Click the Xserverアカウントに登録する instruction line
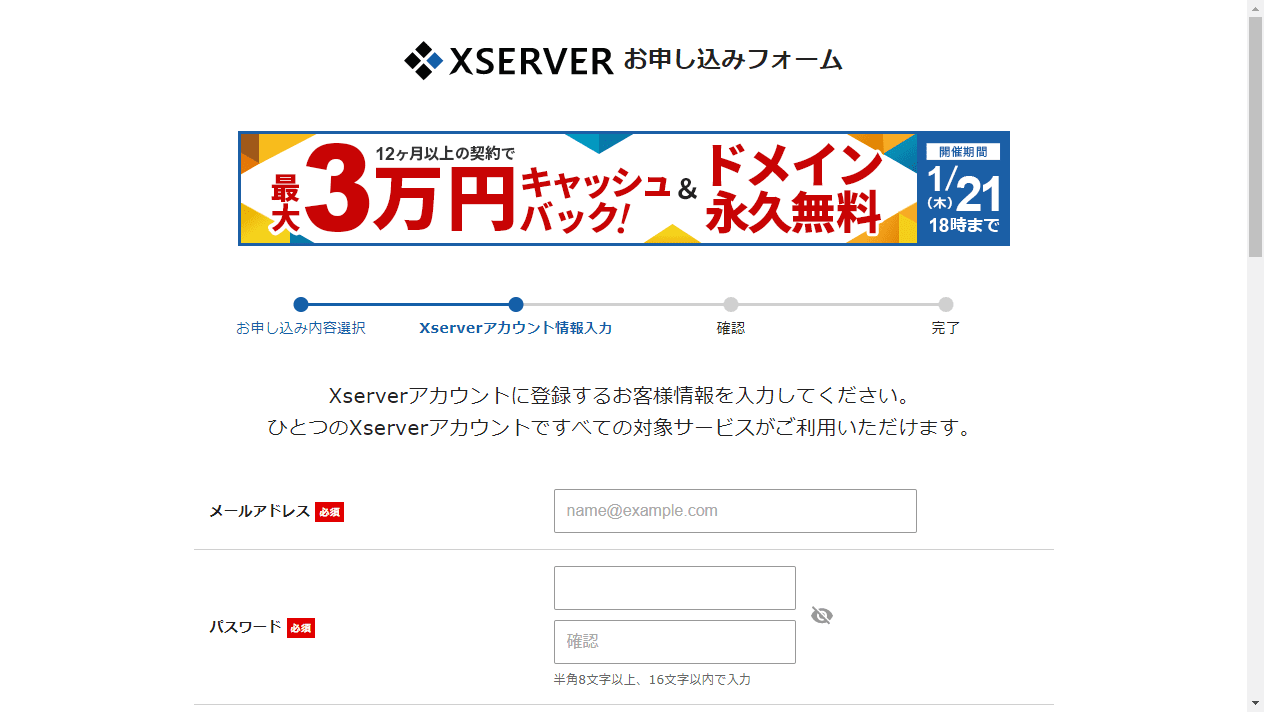The width and height of the screenshot is (1264, 712). (620, 395)
